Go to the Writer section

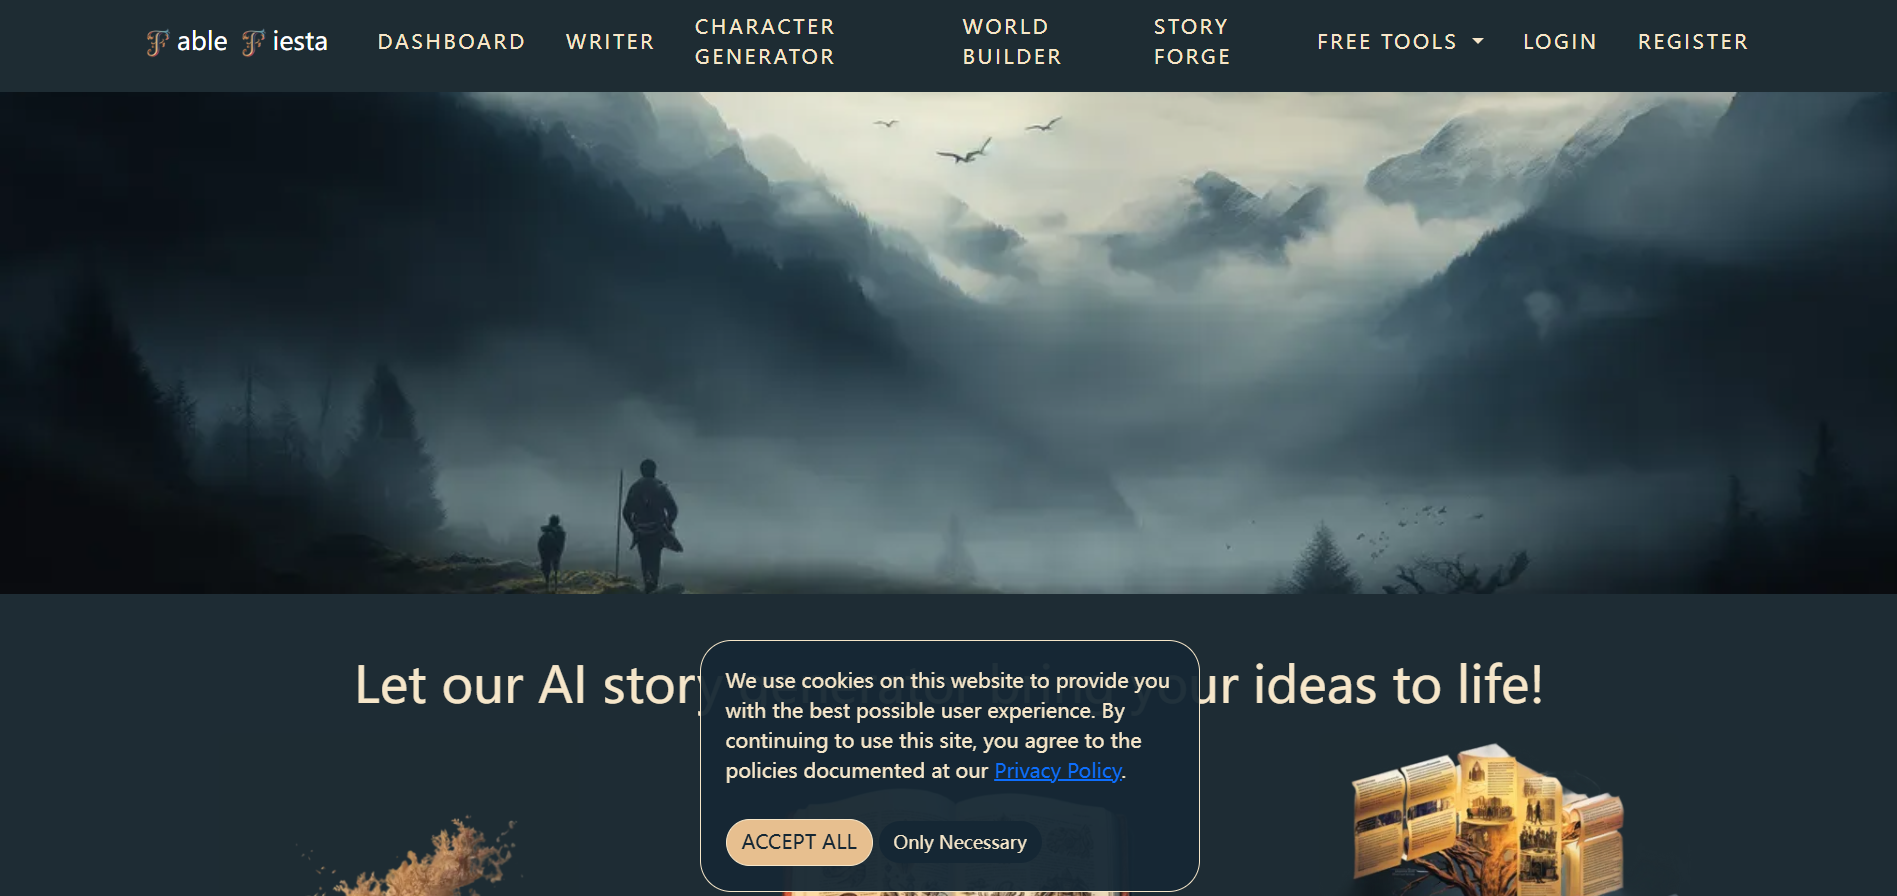pos(610,42)
